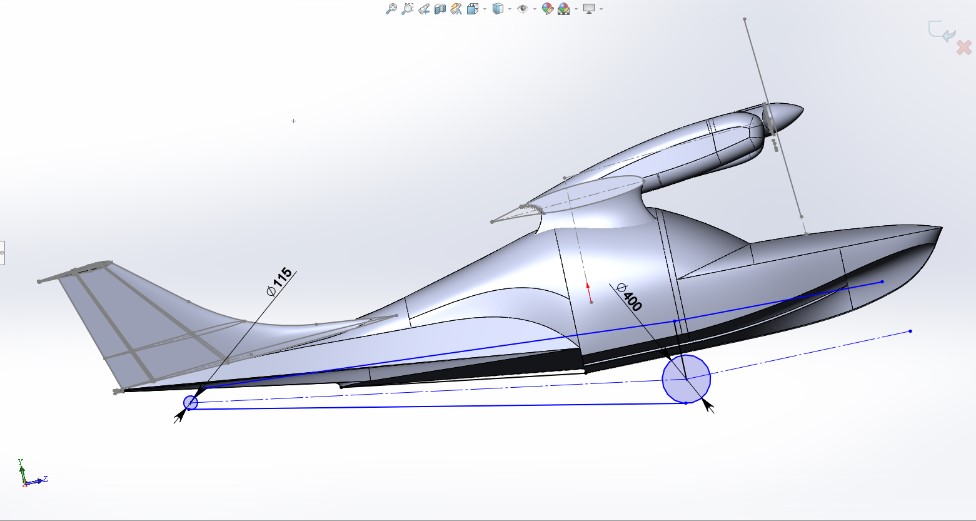Screen dimensions: 976x521
Task: Click the Apply Scene icon
Action: 564,9
